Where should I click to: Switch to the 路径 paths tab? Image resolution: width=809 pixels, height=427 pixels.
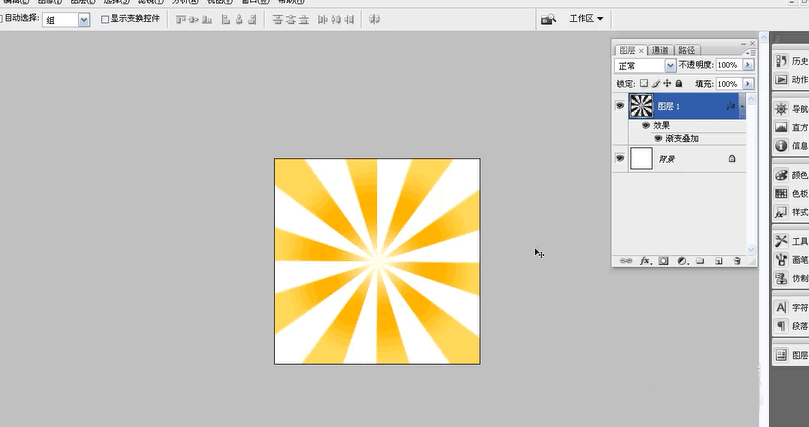pyautogui.click(x=687, y=50)
